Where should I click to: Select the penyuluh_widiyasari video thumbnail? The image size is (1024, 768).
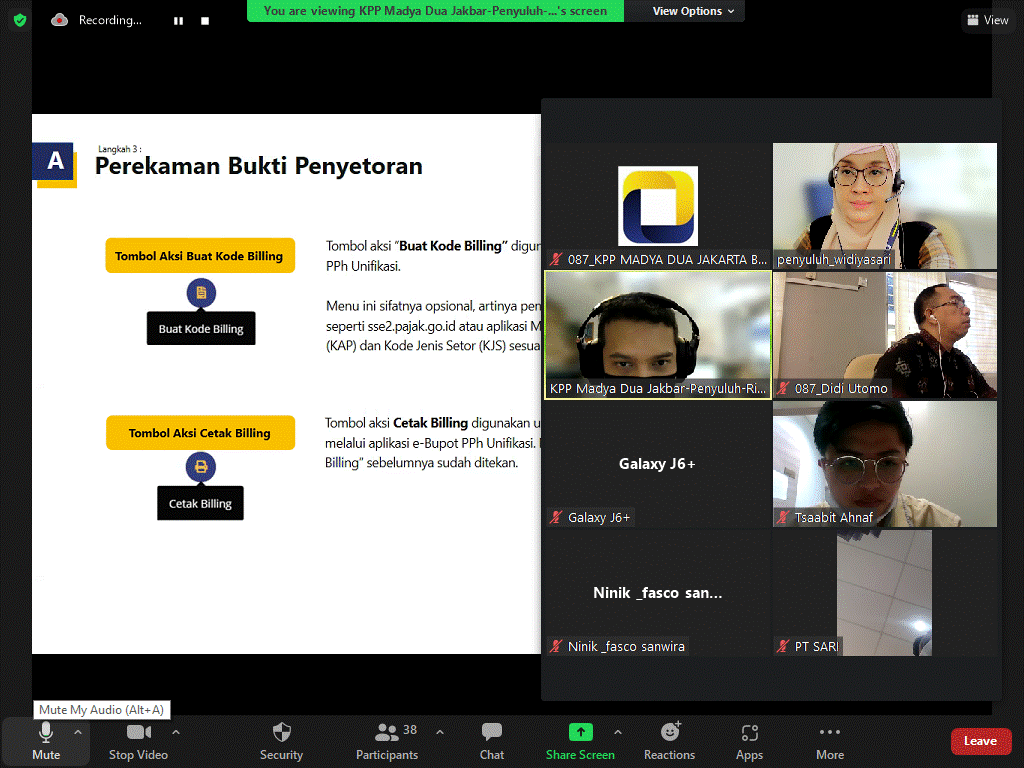point(884,205)
